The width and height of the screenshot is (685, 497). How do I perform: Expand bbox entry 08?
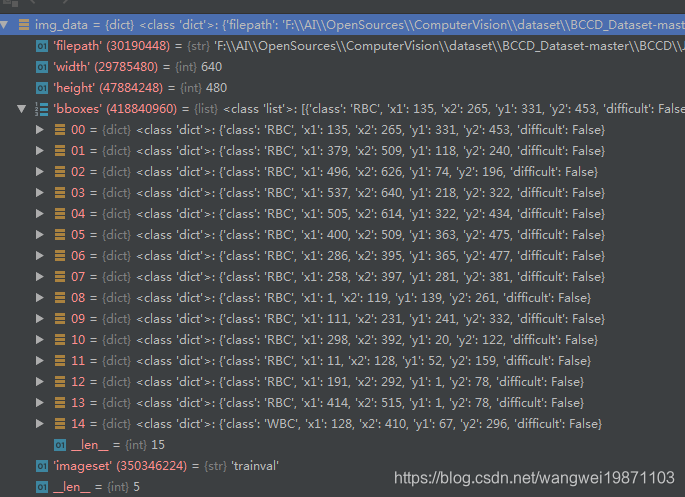pos(40,297)
